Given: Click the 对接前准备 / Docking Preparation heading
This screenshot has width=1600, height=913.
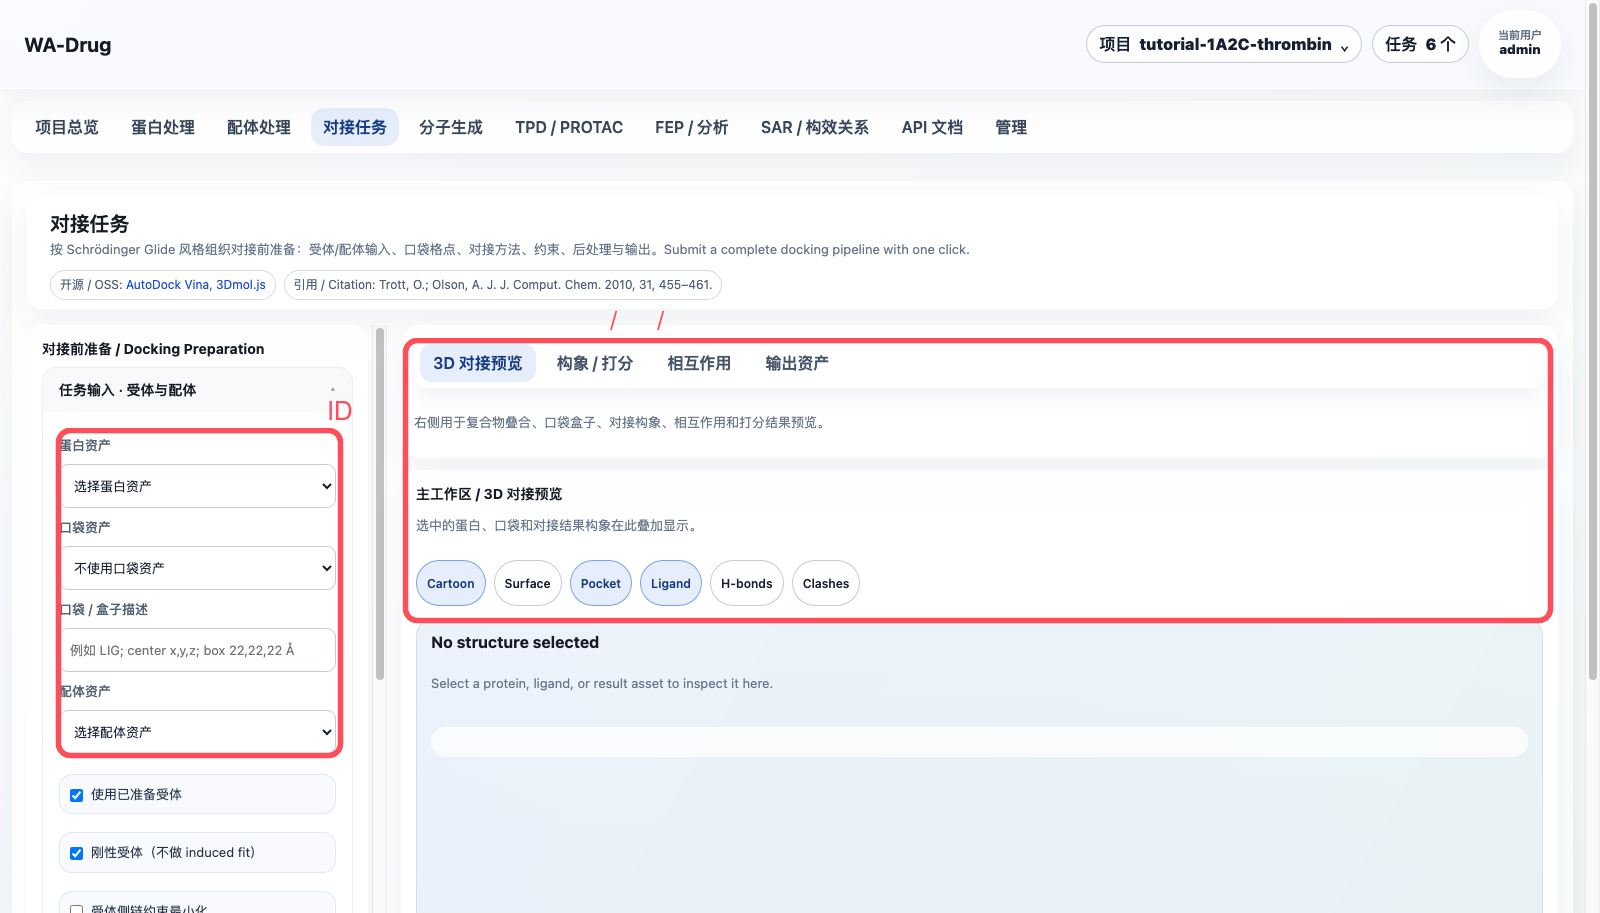Looking at the screenshot, I should (x=153, y=349).
